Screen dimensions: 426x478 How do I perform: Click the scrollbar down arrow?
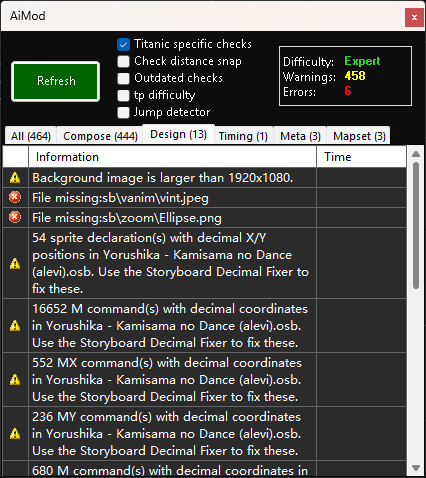point(416,468)
